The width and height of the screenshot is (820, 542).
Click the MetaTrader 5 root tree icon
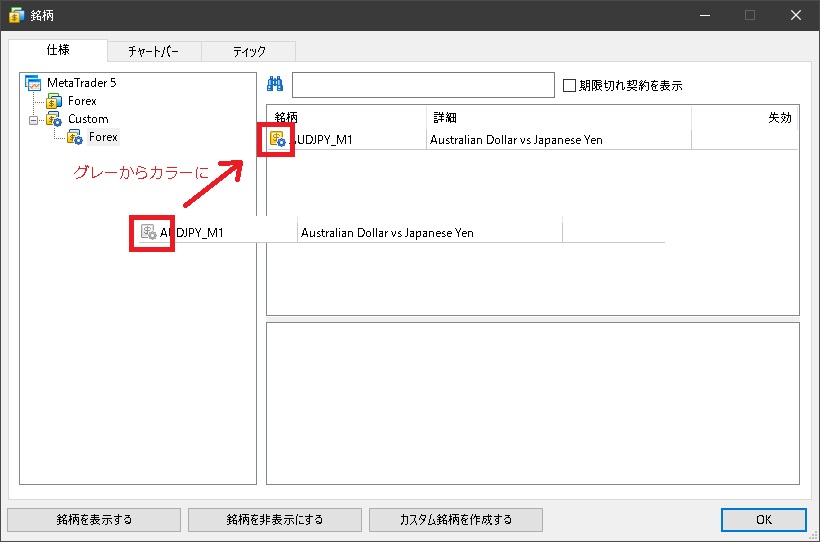(x=33, y=83)
